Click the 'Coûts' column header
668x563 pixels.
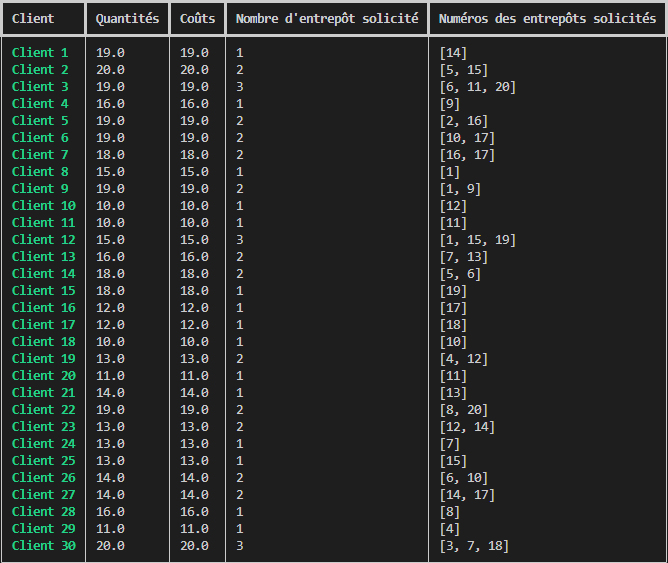click(x=197, y=18)
